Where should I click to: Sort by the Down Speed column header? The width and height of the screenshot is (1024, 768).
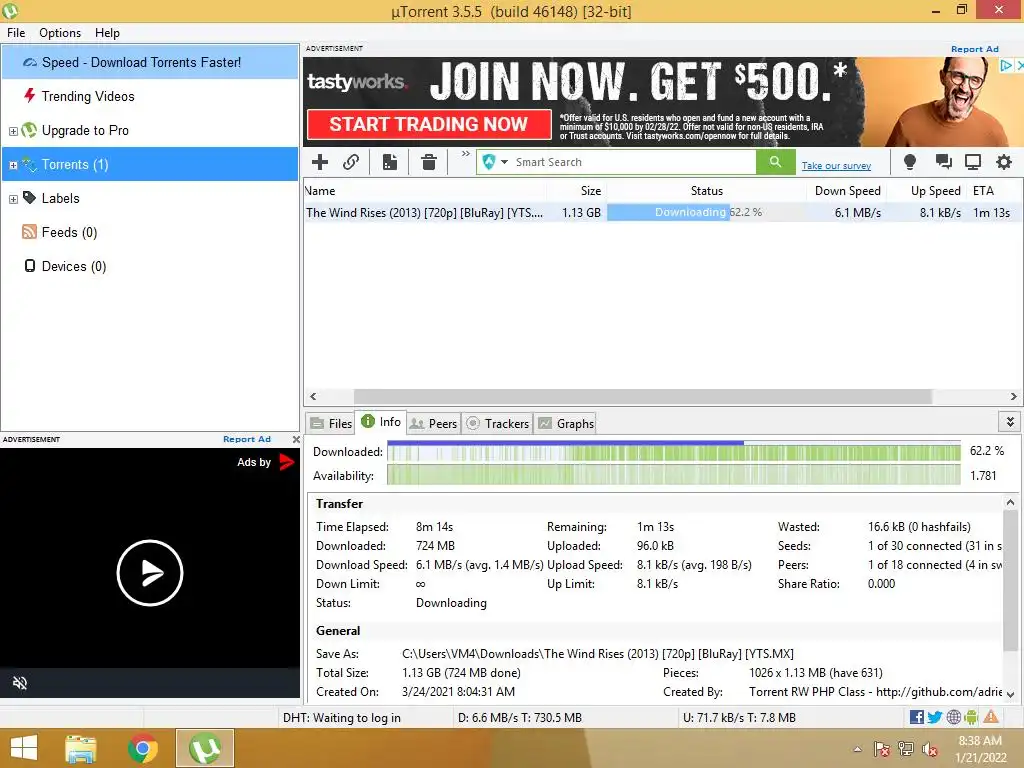click(x=847, y=191)
